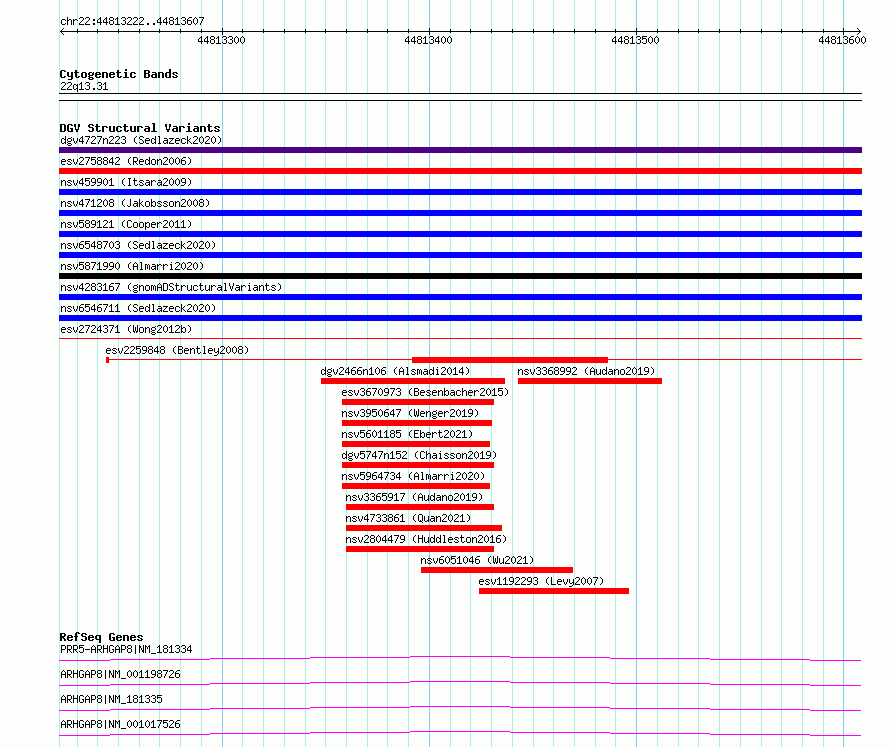Click the red nsv4733861 variant bar
Screen dimensions: 890x747
click(424, 528)
